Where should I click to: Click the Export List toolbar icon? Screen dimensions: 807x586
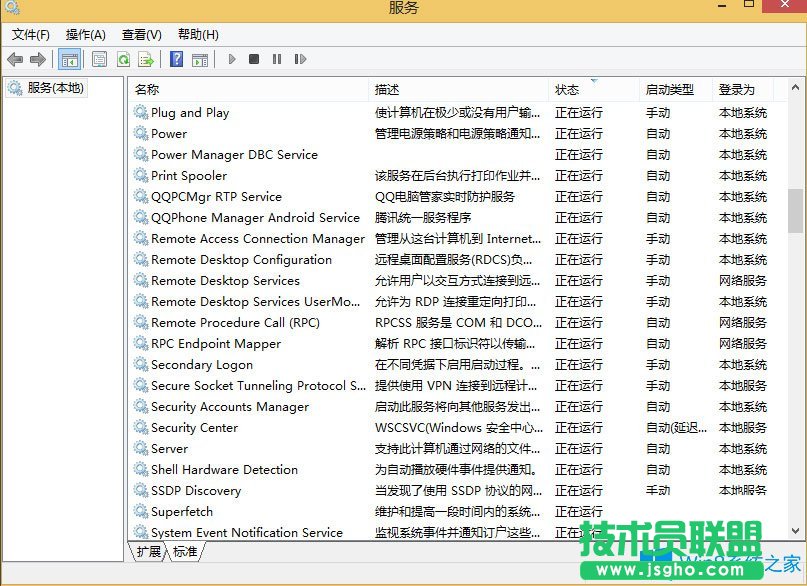click(x=145, y=59)
